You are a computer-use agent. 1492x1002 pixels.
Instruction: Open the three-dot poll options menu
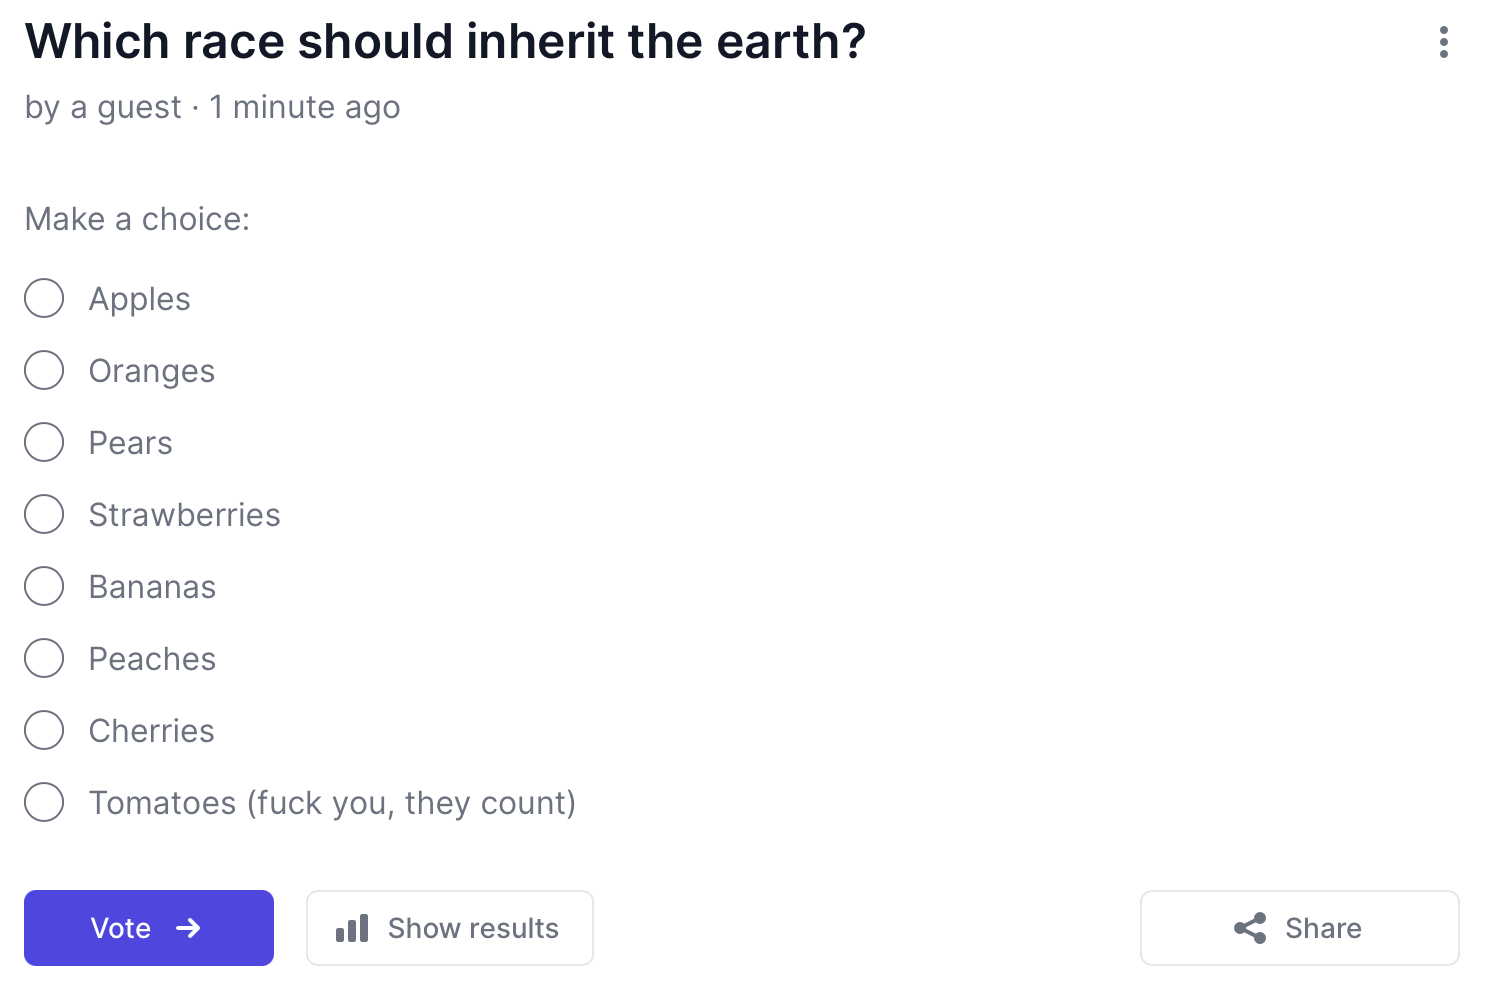click(x=1443, y=42)
